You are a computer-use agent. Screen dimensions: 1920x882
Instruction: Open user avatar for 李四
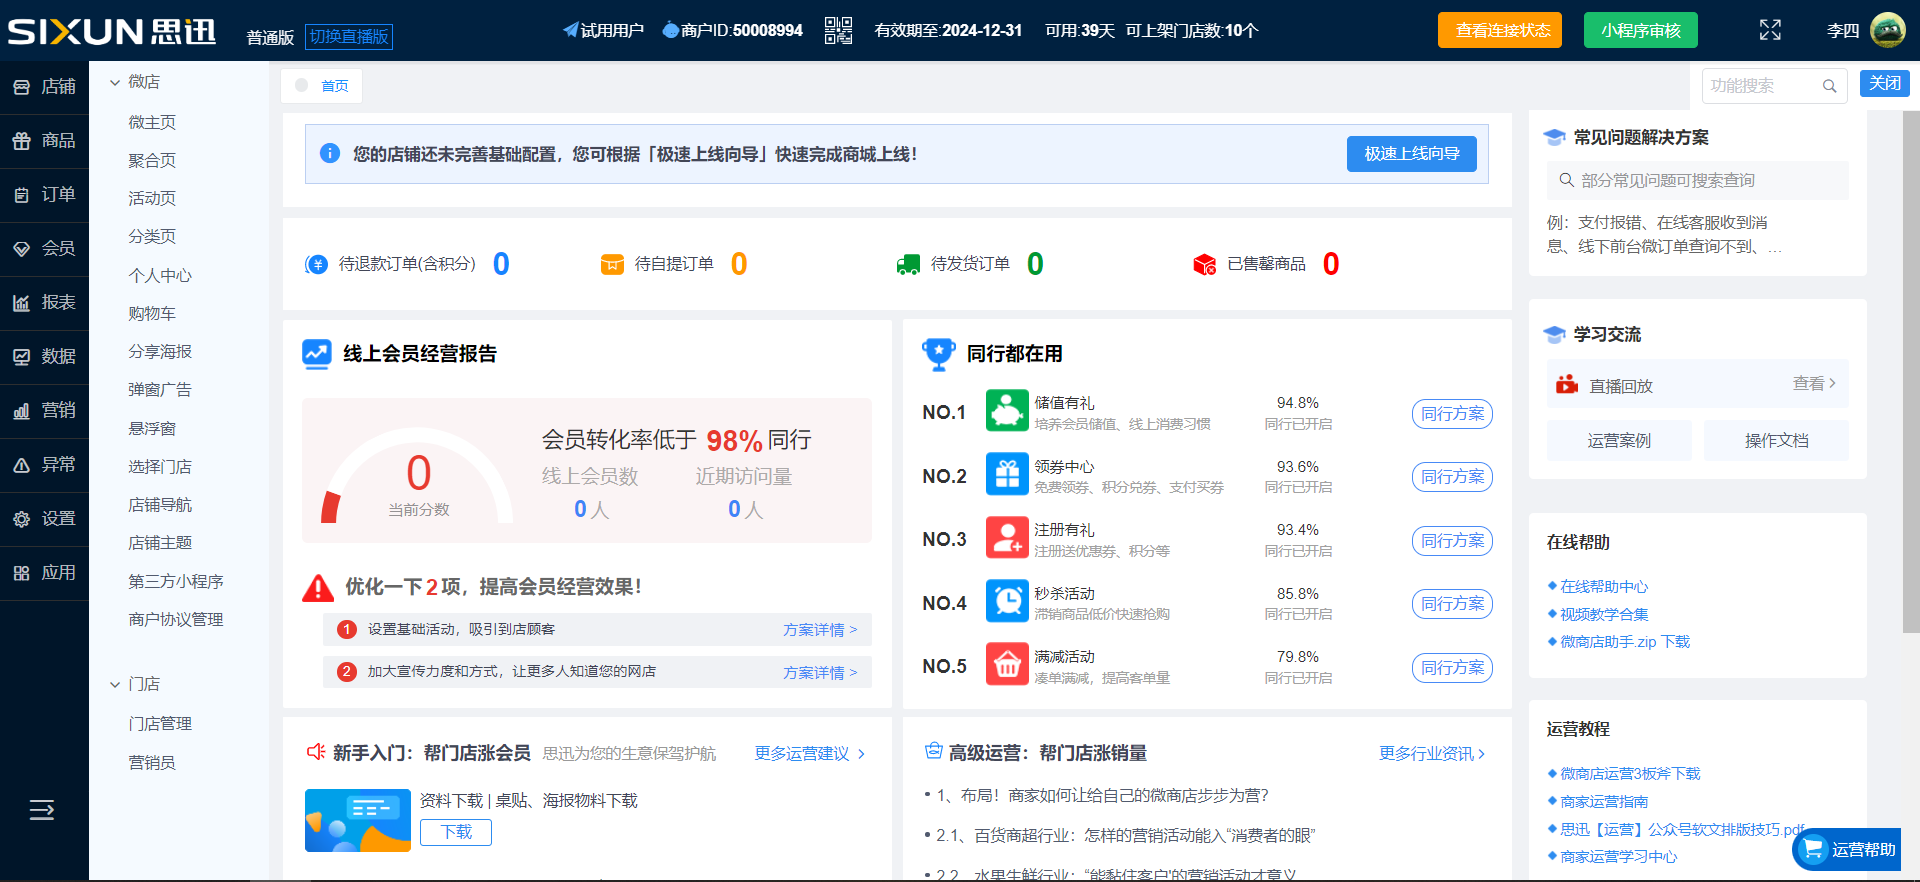1888,30
